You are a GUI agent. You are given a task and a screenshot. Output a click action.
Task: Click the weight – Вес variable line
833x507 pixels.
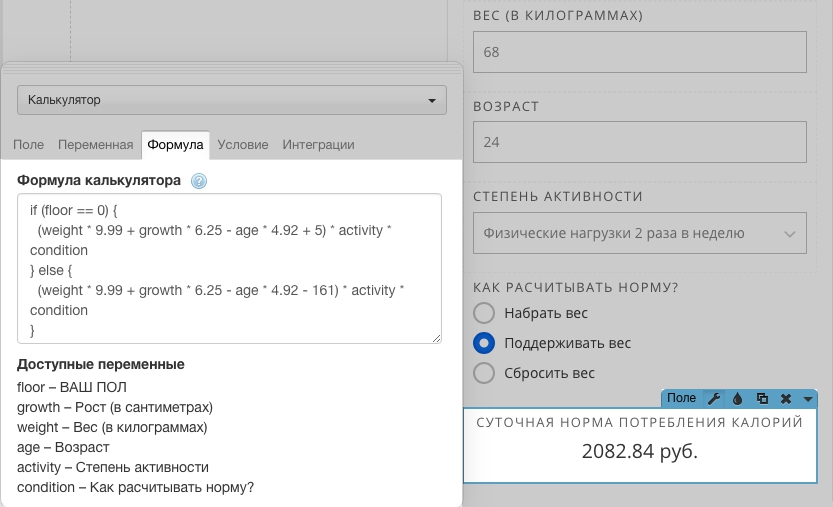pos(112,427)
